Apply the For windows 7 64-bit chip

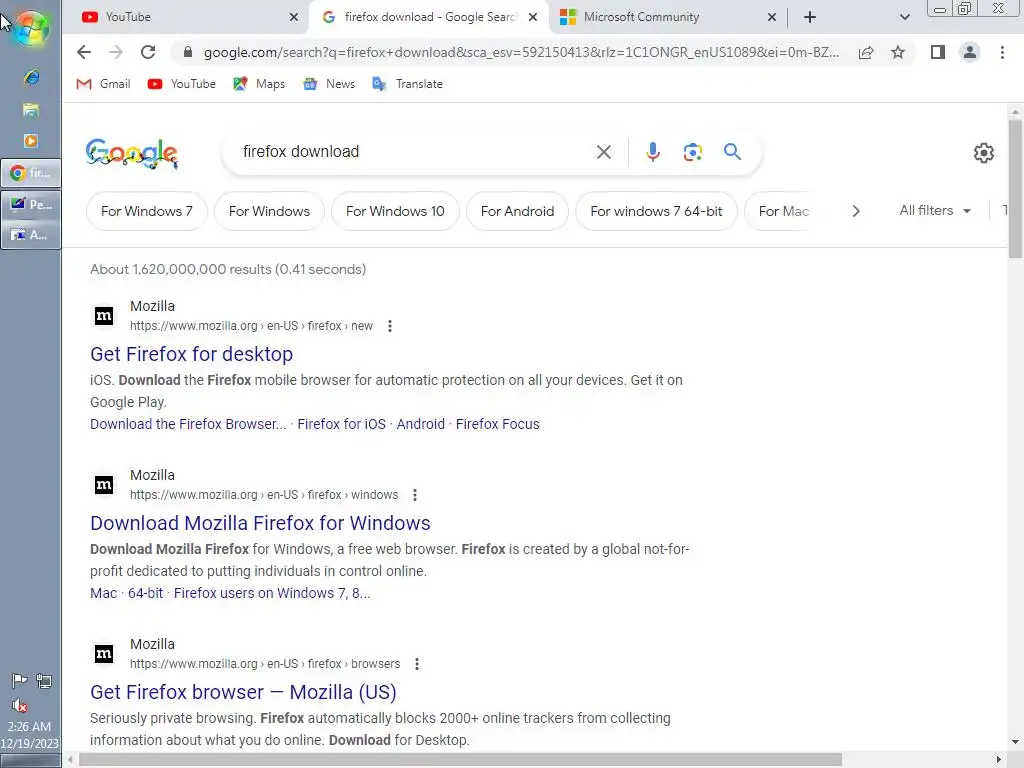(656, 212)
